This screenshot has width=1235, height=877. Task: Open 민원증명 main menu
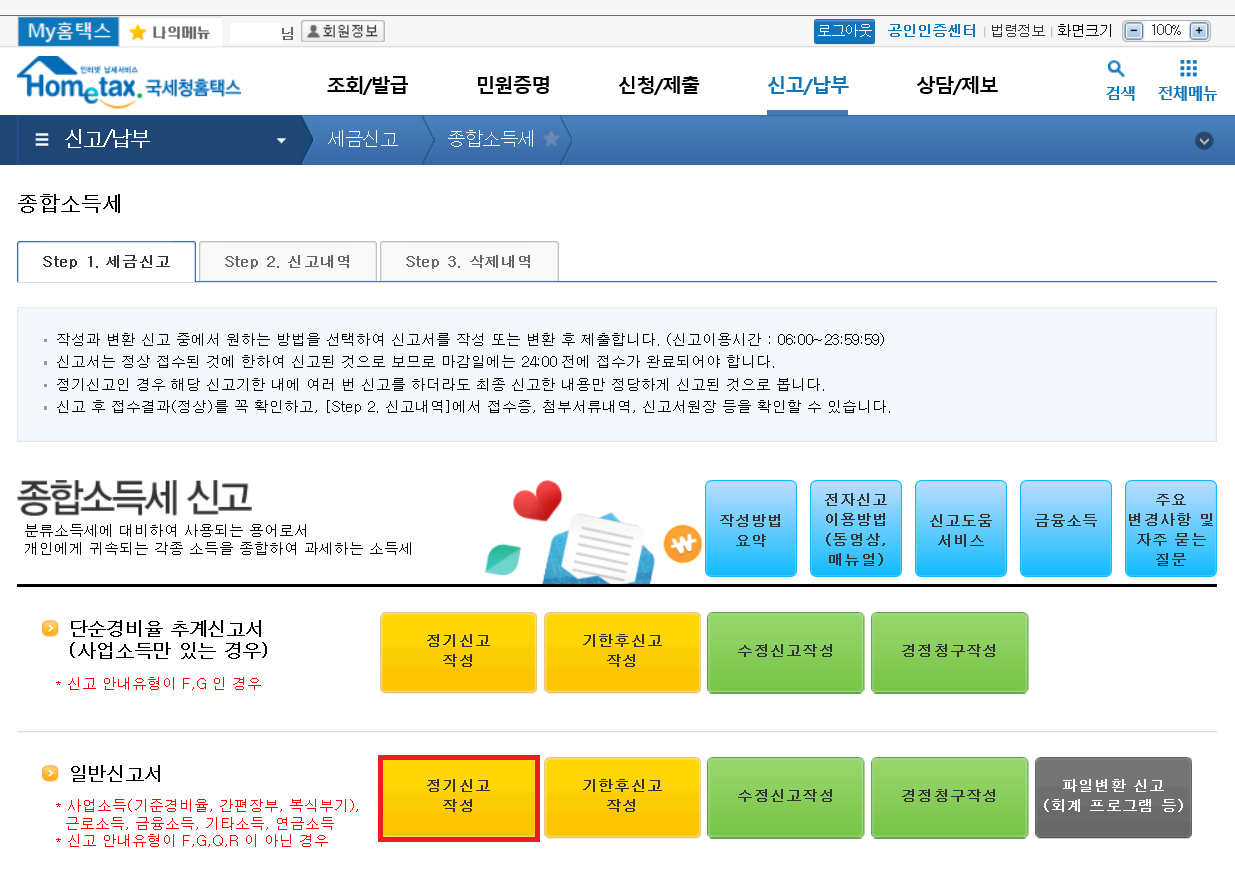click(513, 85)
